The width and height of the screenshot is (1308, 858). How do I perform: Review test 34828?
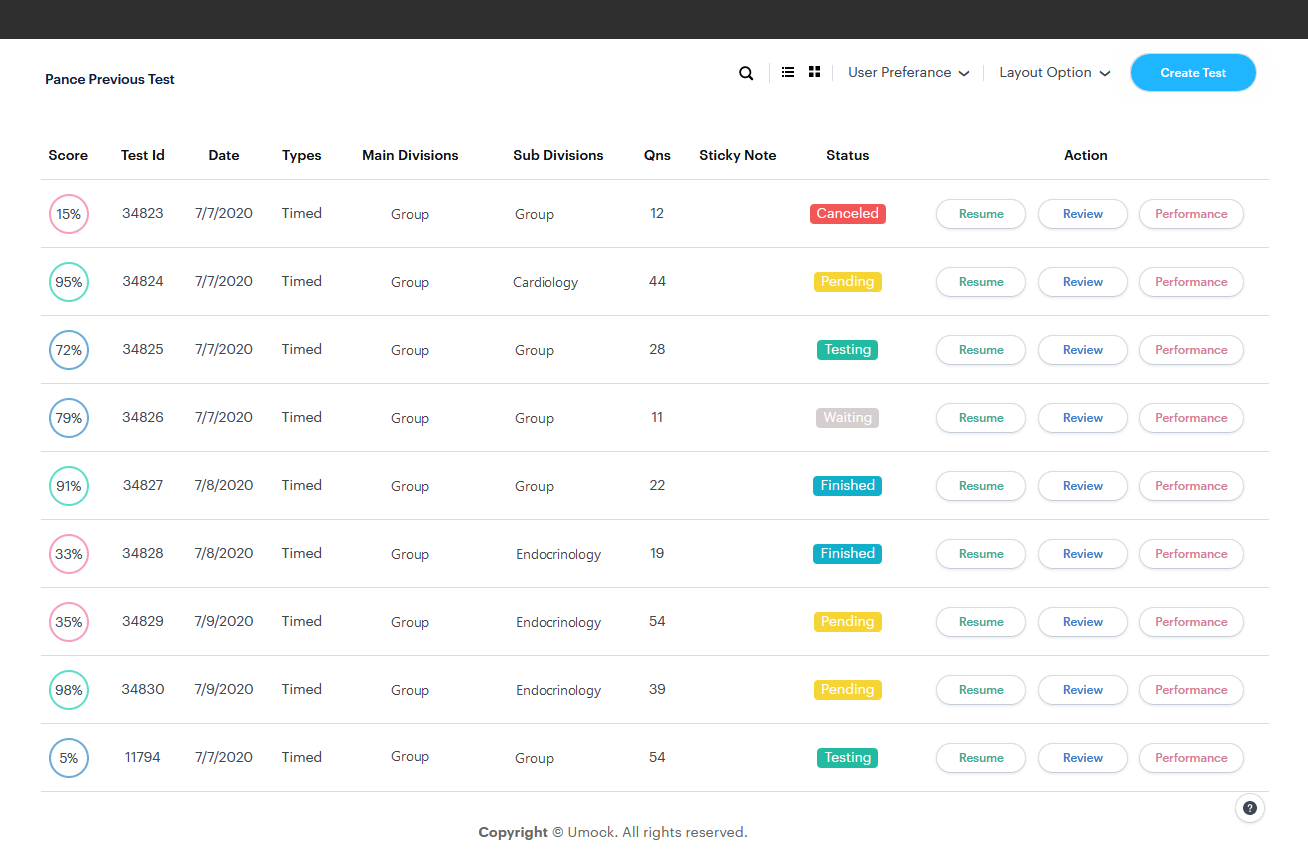pos(1083,554)
